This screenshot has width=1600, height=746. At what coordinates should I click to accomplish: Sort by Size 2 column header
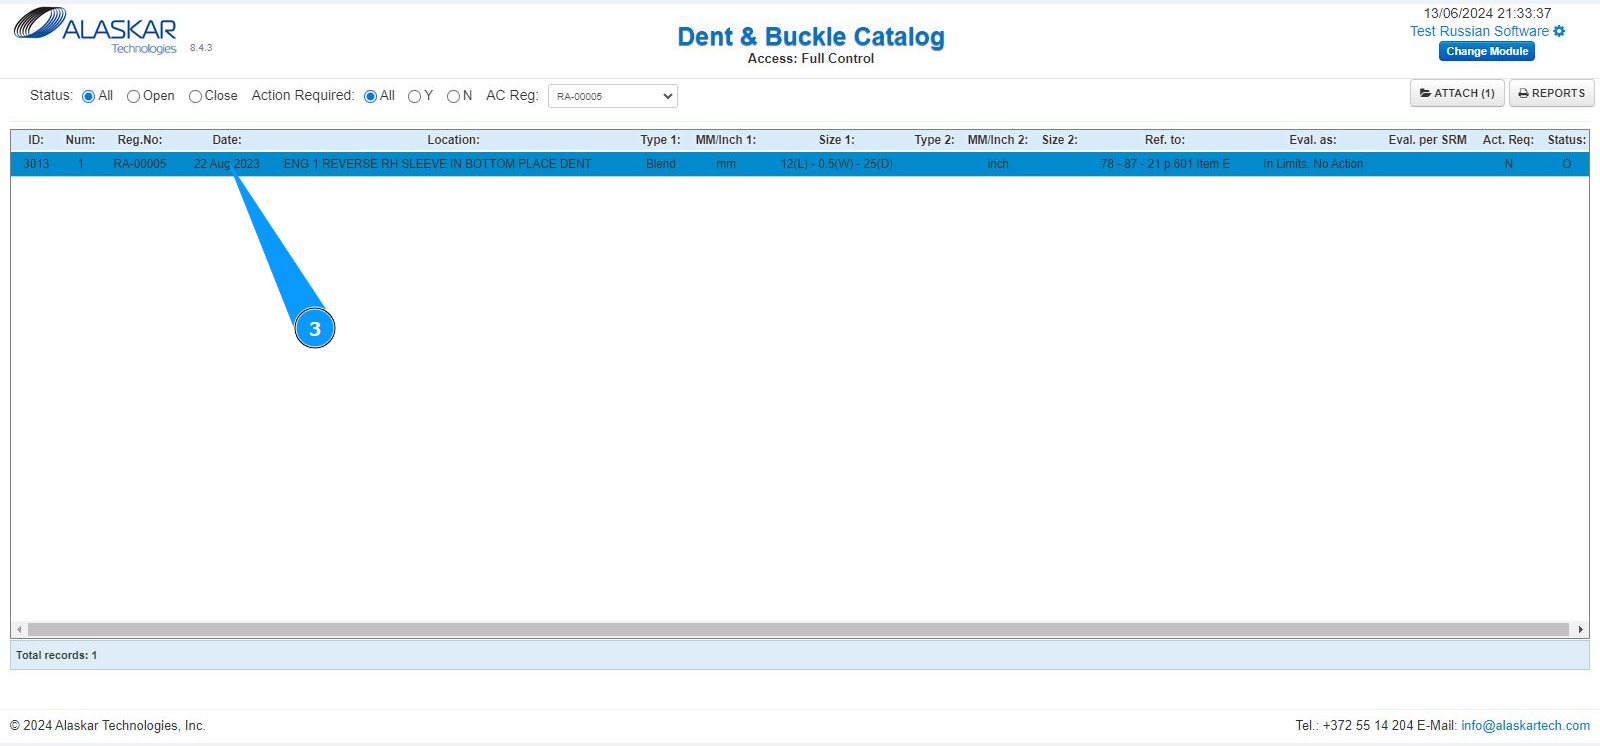1060,140
